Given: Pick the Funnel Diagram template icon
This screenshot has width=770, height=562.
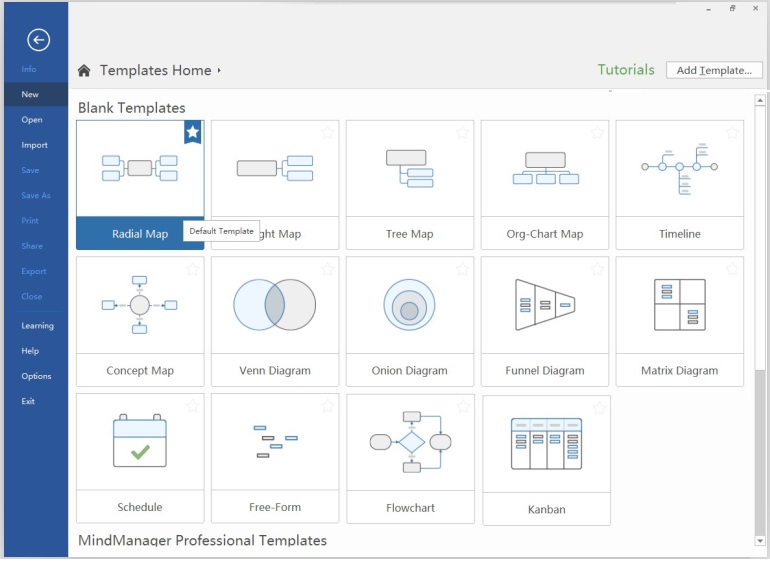Looking at the screenshot, I should [544, 305].
